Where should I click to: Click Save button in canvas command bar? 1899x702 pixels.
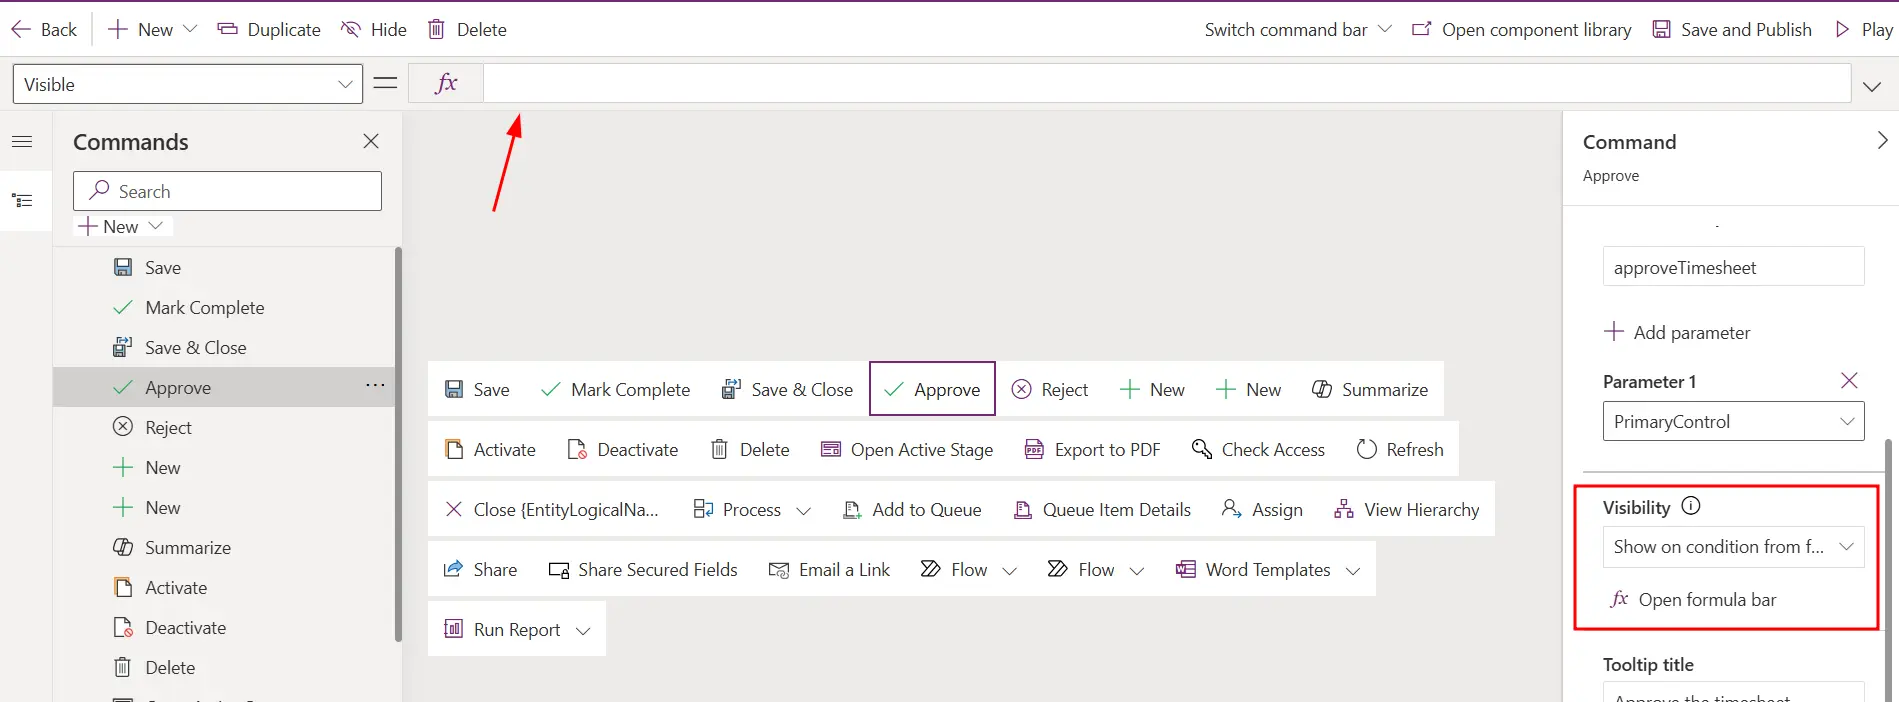pos(477,389)
